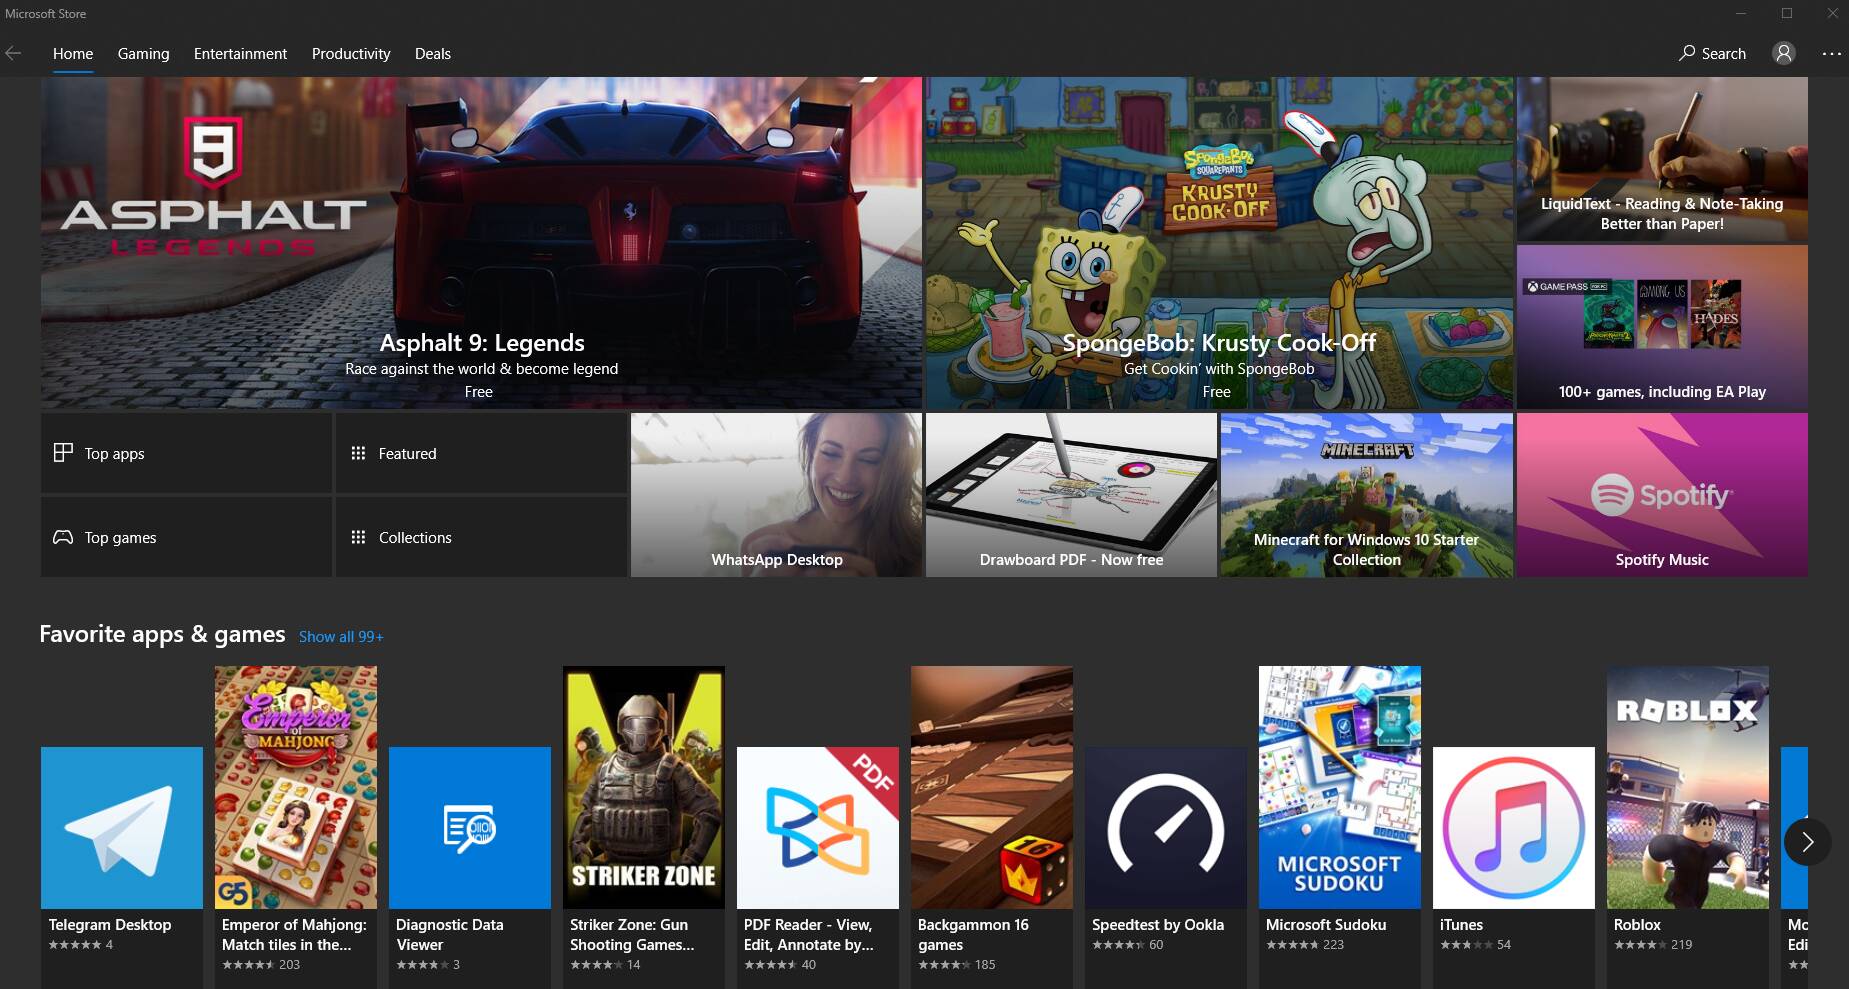
Task: Open the three-dot more options menu
Action: coord(1831,54)
